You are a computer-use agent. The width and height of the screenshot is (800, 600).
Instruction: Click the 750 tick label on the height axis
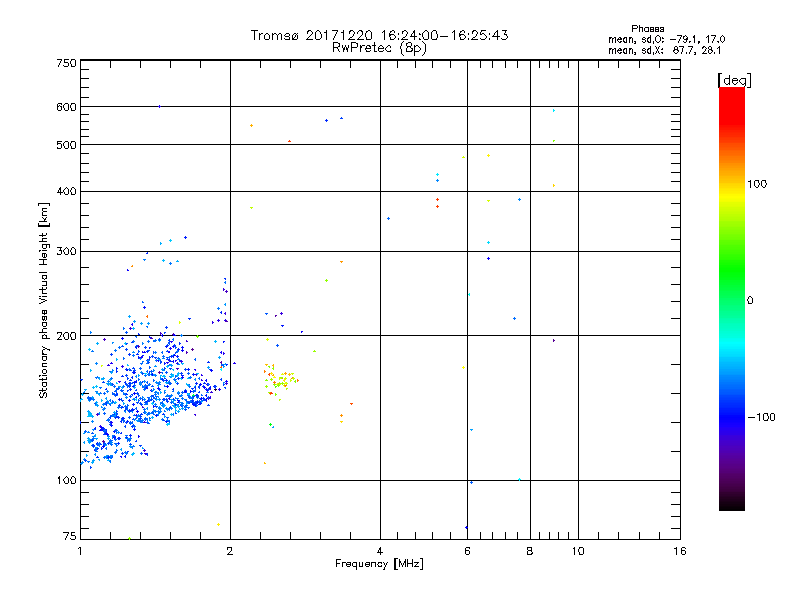click(x=66, y=63)
